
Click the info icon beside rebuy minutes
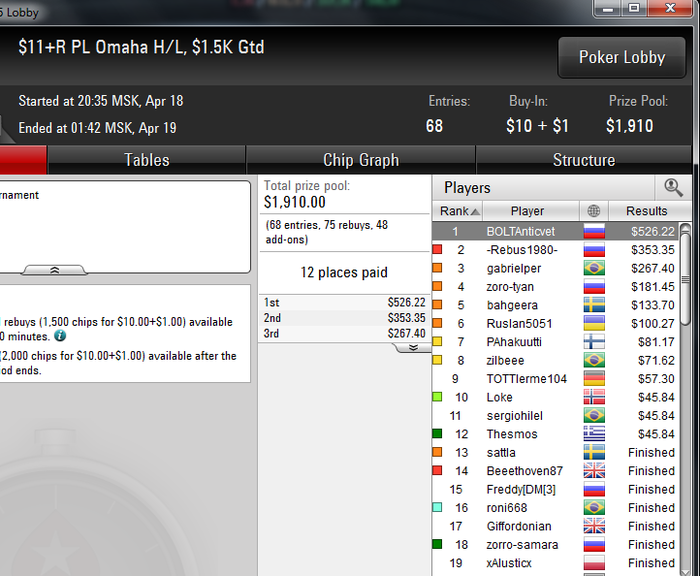[60, 336]
